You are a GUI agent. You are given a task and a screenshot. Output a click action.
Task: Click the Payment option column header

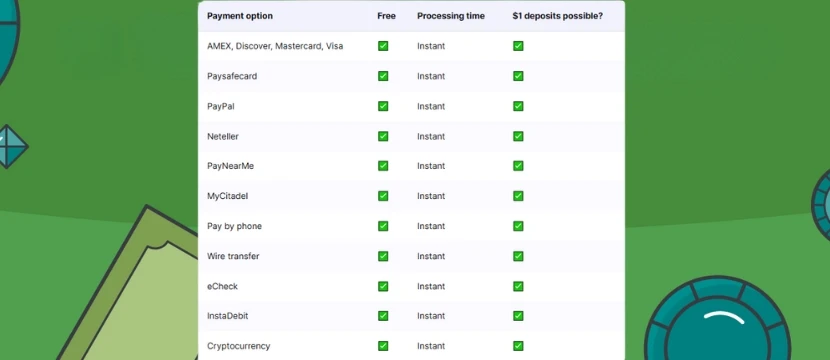[240, 16]
